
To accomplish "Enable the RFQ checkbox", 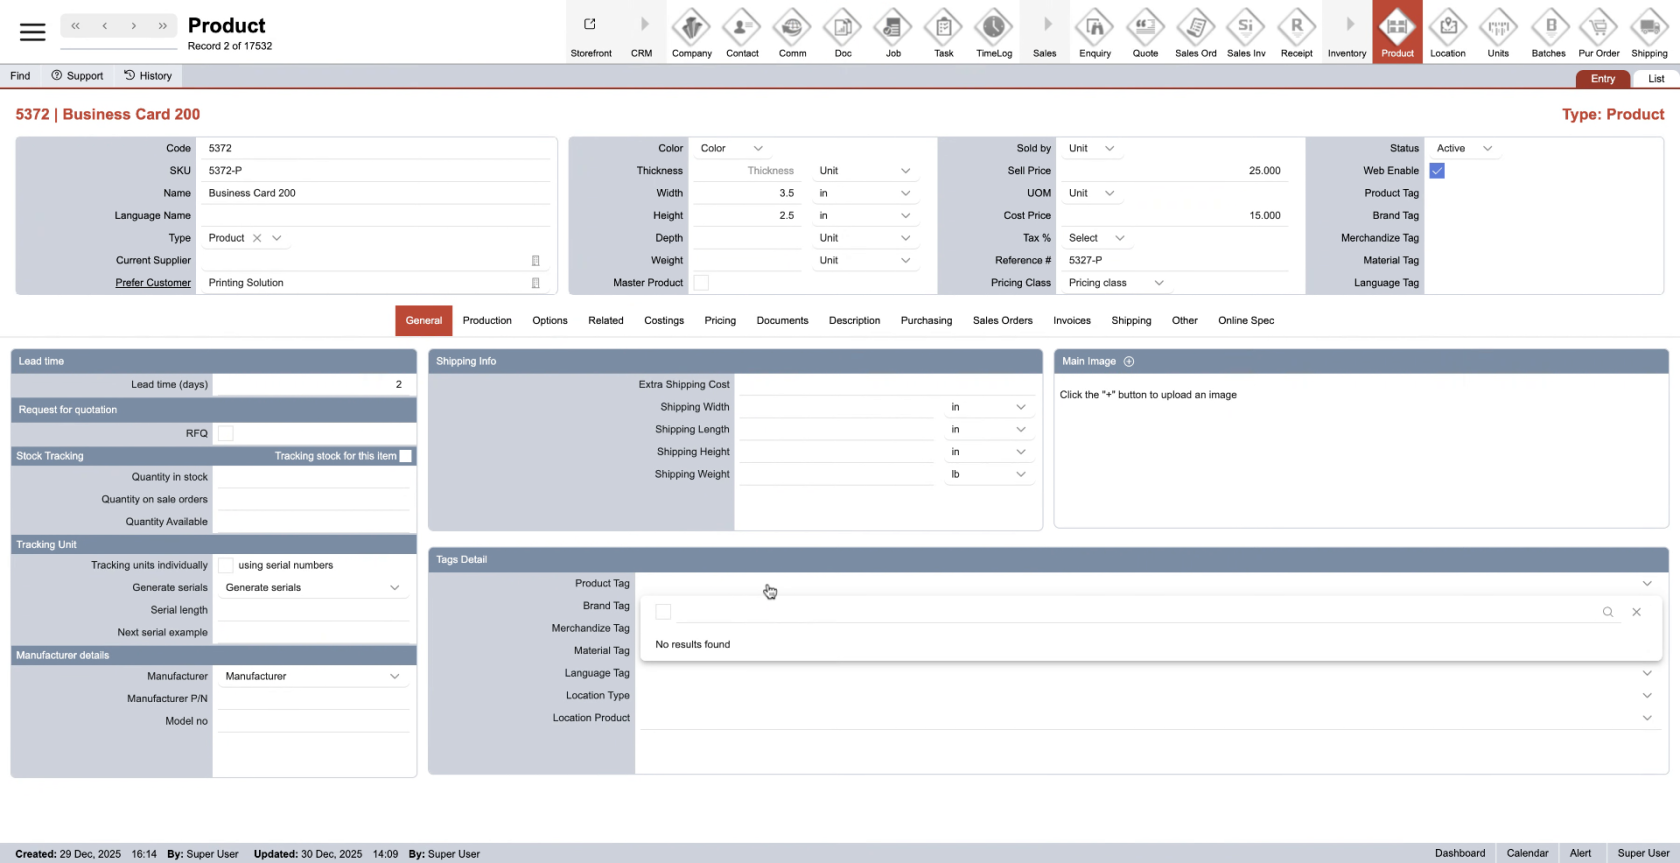I will (226, 434).
